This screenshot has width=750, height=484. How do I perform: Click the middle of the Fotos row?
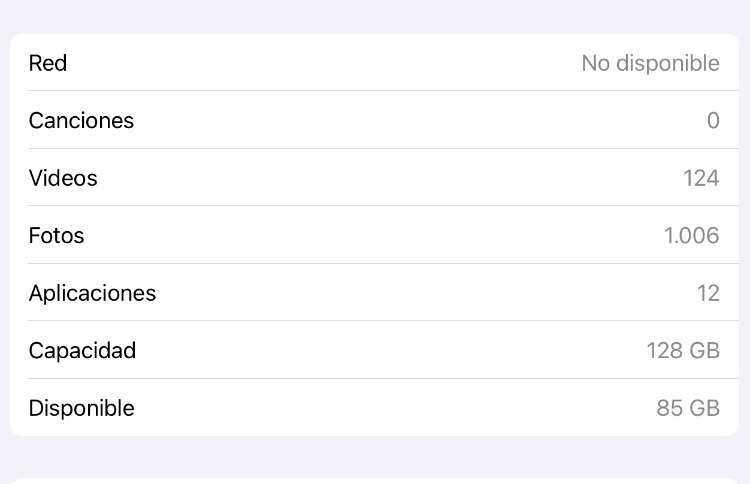coord(375,235)
